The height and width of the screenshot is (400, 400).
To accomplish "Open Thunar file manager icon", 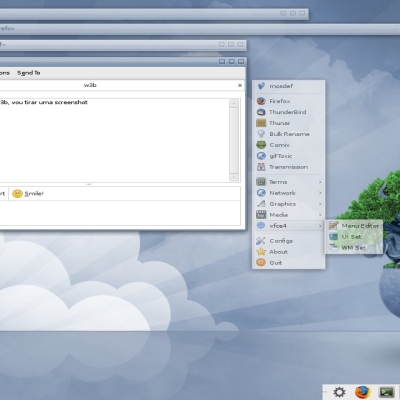I will (261, 123).
